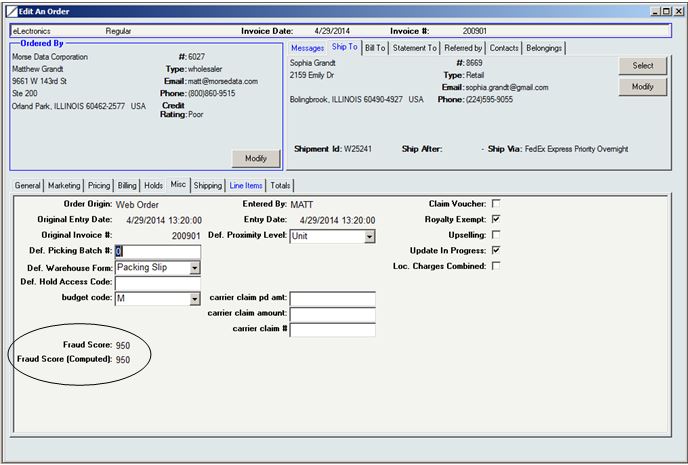
Task: Expand the Def. Proximity Level dropdown
Action: (369, 236)
